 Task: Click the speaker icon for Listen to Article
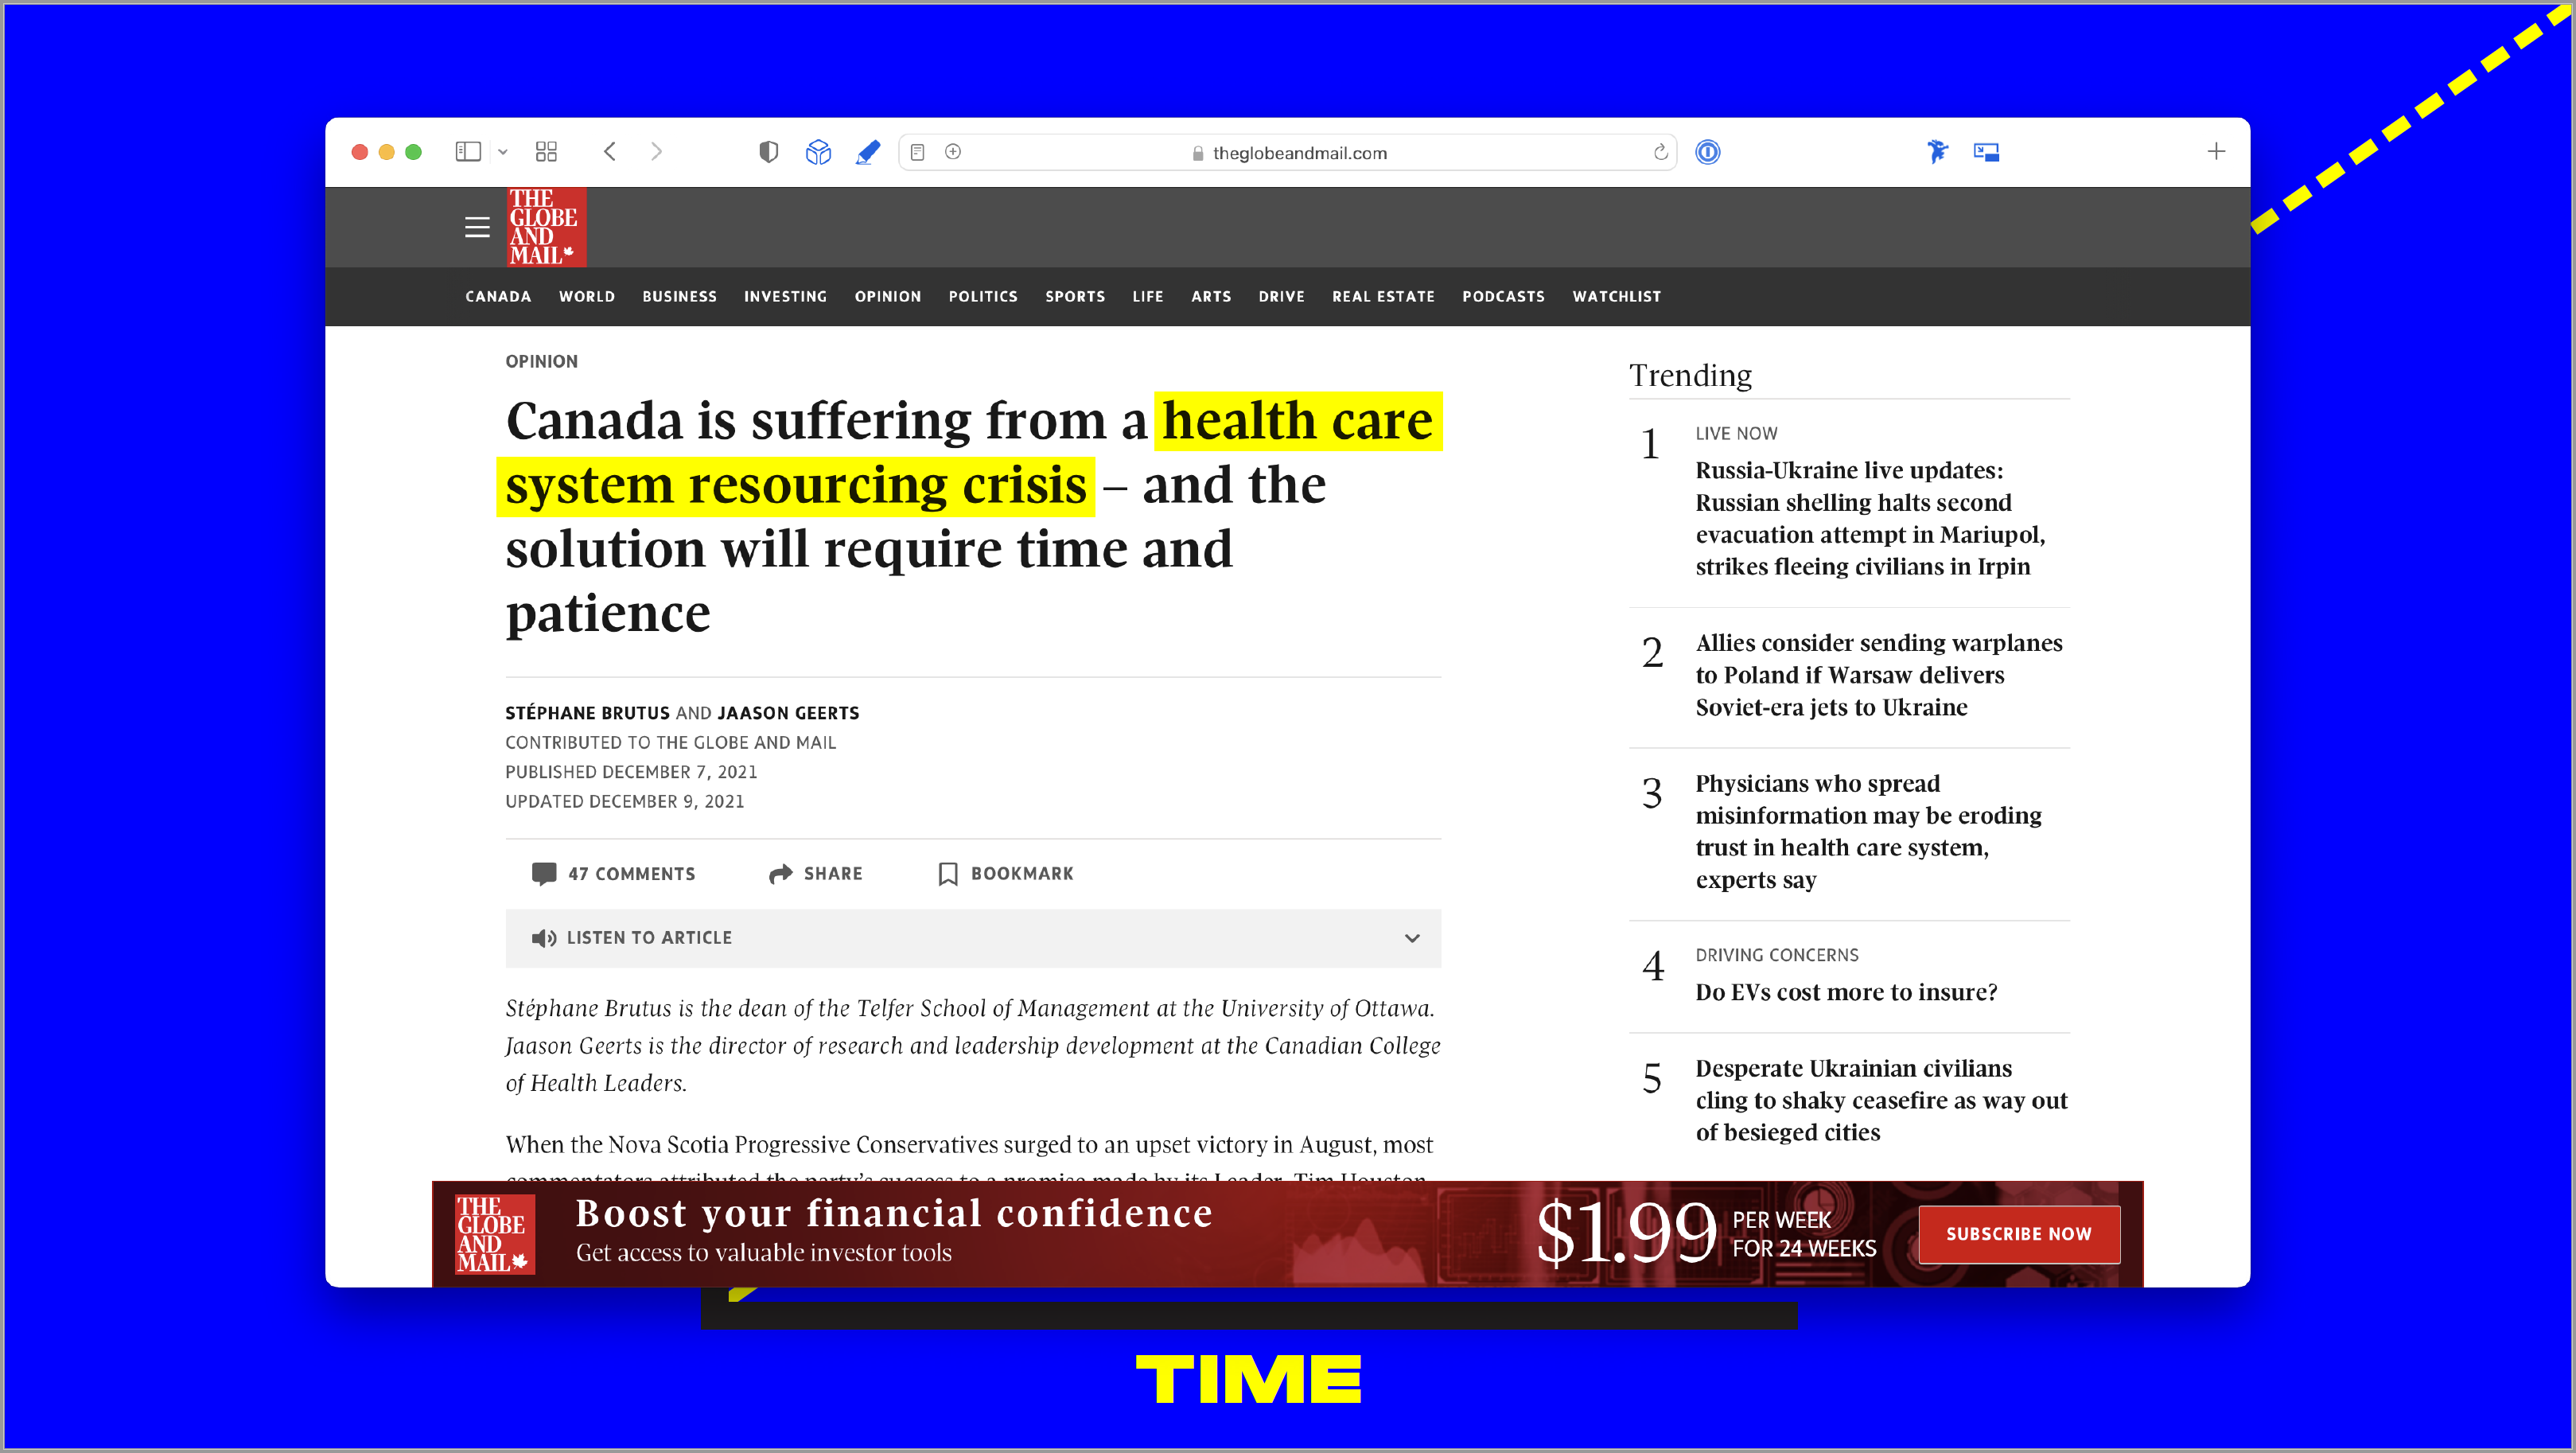(x=543, y=938)
